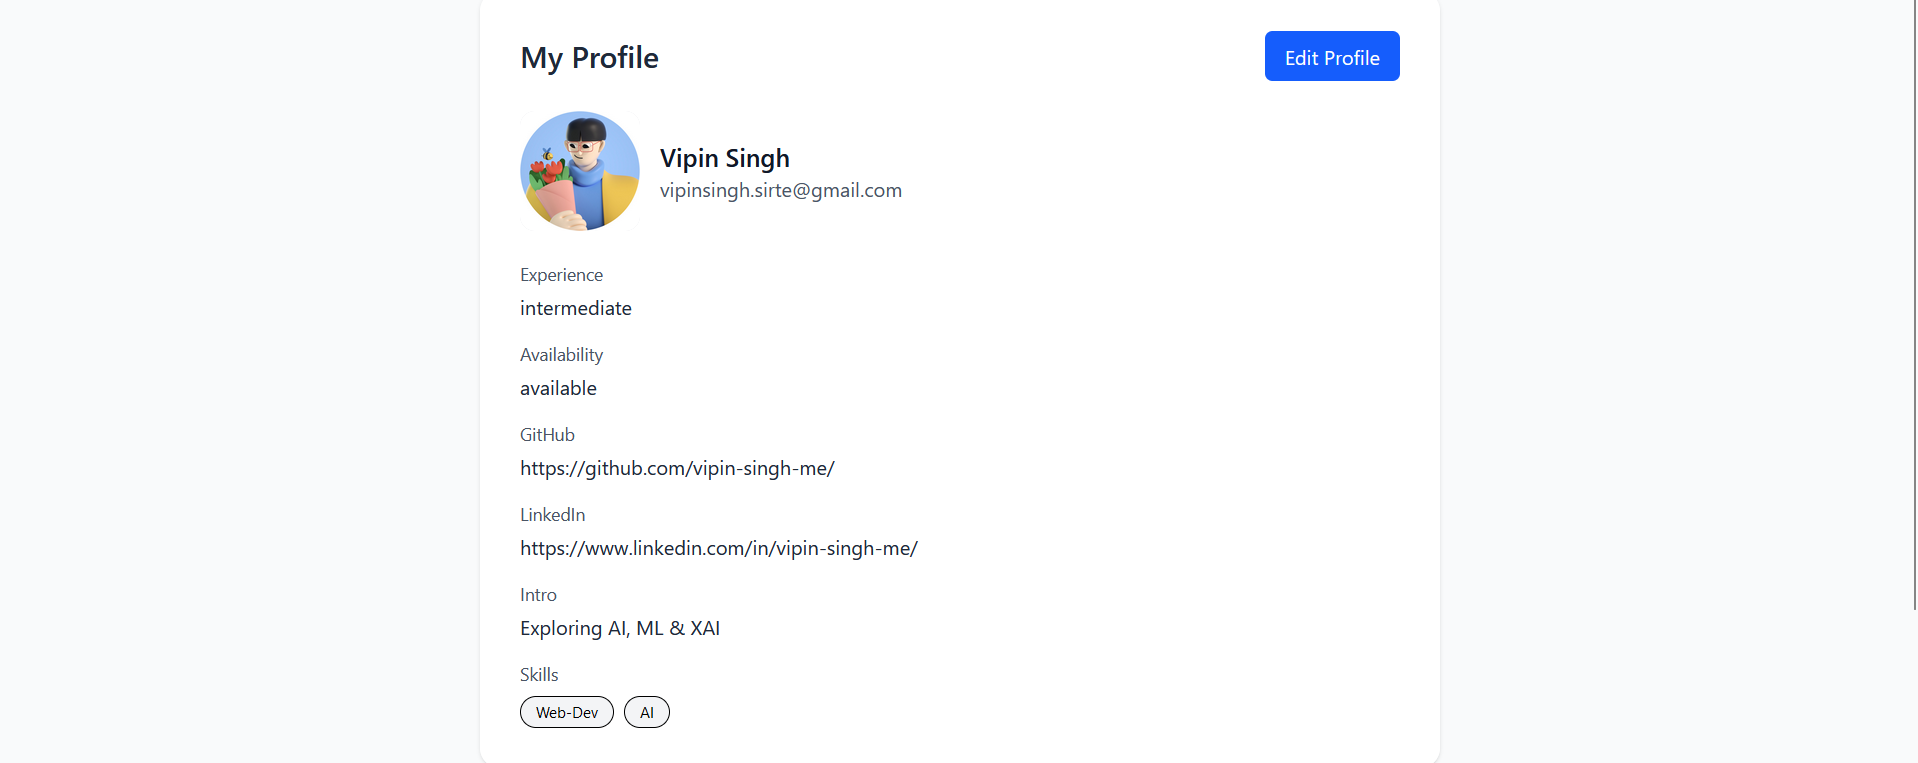Click the Experience field label
Image resolution: width=1918 pixels, height=763 pixels.
click(x=561, y=275)
